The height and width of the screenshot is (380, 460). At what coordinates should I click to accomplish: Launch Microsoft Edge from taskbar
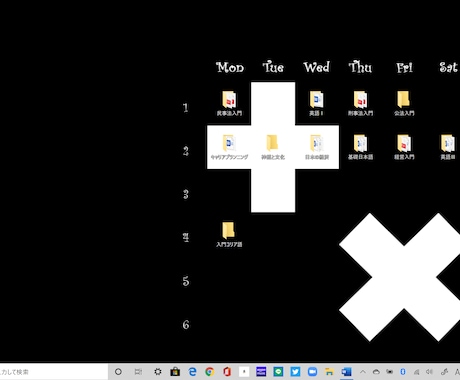(192, 372)
